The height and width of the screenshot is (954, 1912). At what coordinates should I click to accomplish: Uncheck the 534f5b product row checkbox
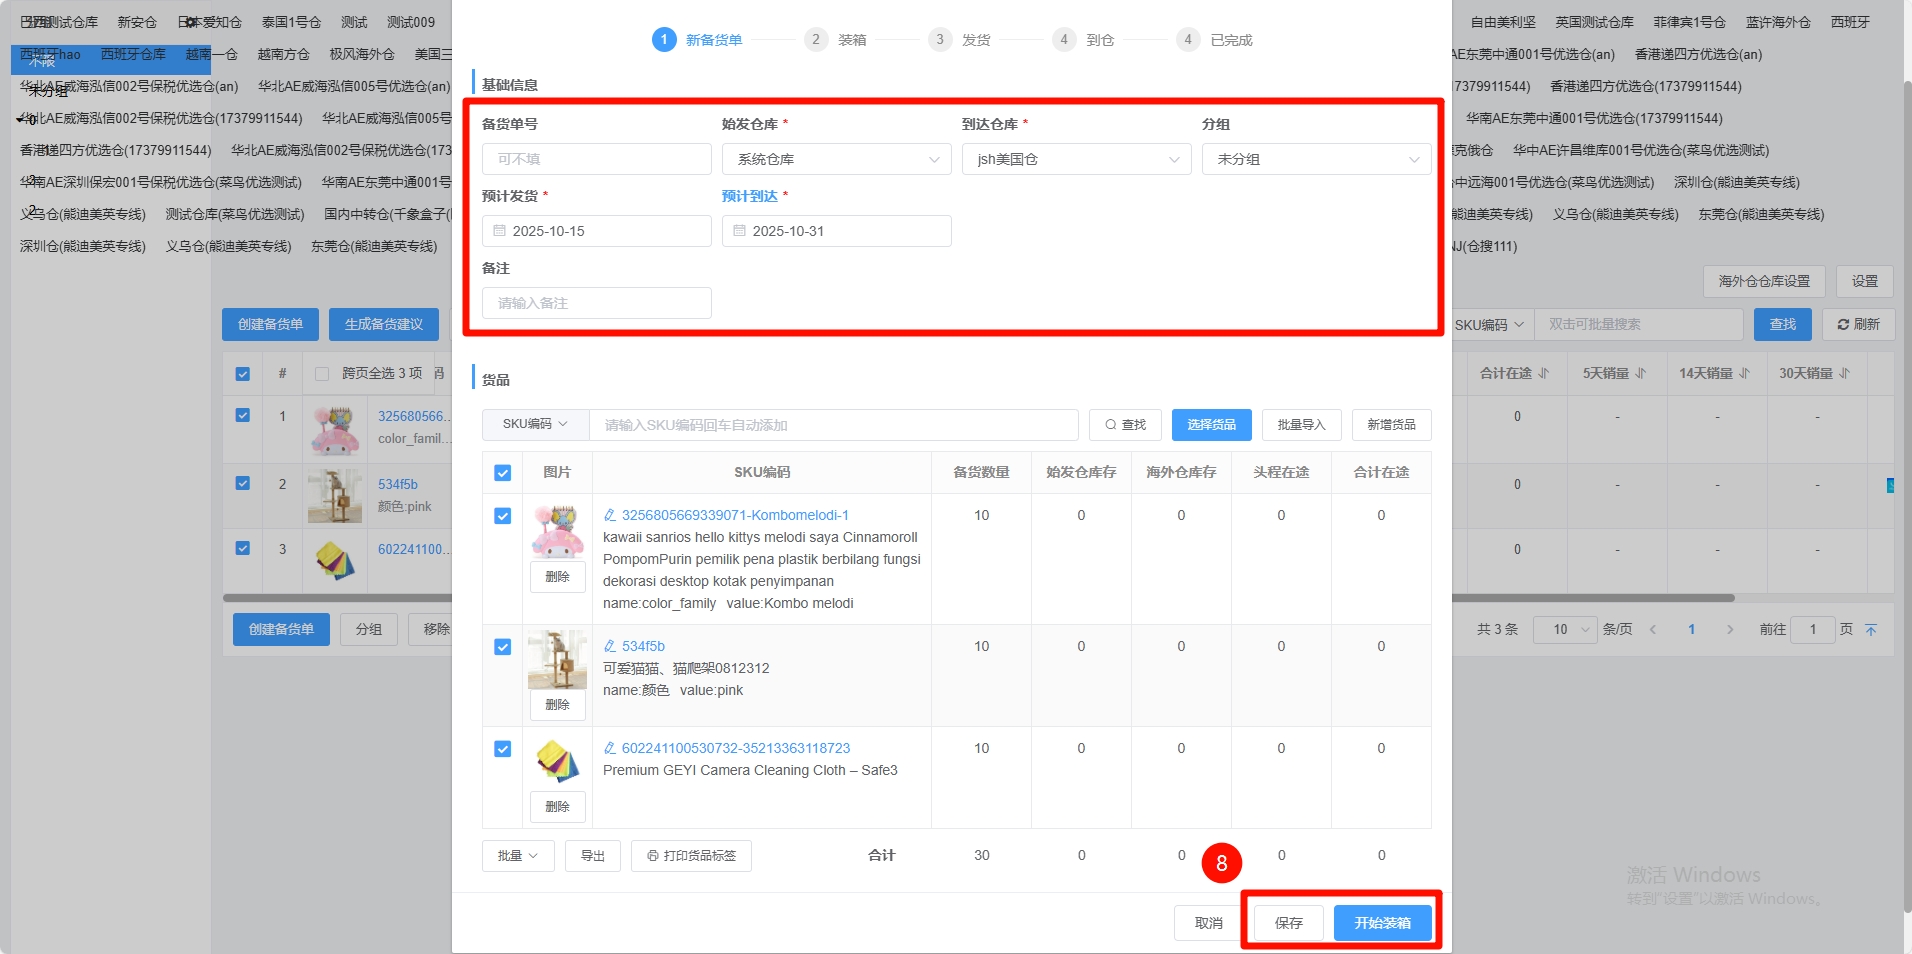click(x=503, y=647)
